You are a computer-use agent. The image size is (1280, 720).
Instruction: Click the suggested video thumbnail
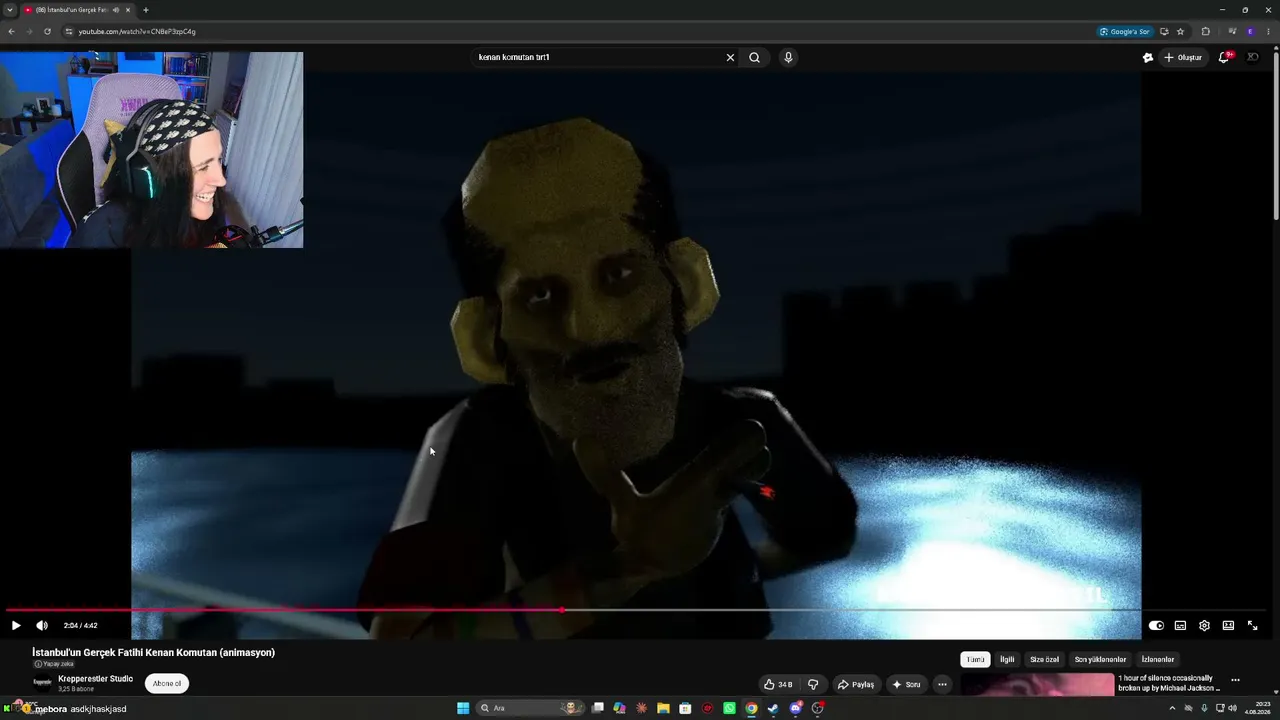point(1037,685)
